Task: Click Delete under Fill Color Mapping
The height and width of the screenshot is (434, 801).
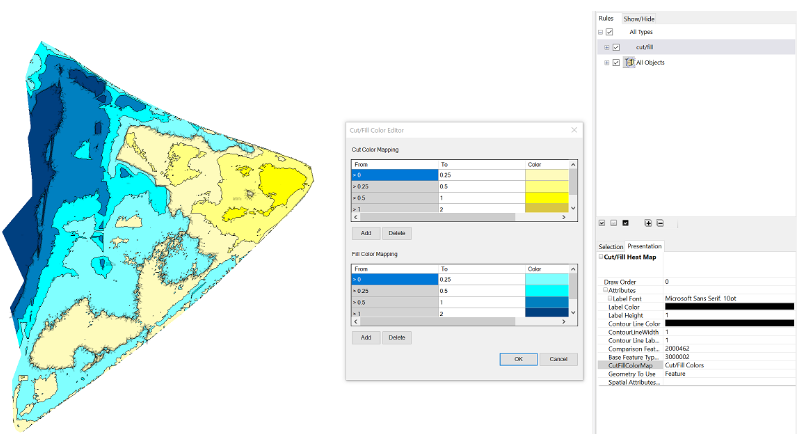Action: pos(397,337)
